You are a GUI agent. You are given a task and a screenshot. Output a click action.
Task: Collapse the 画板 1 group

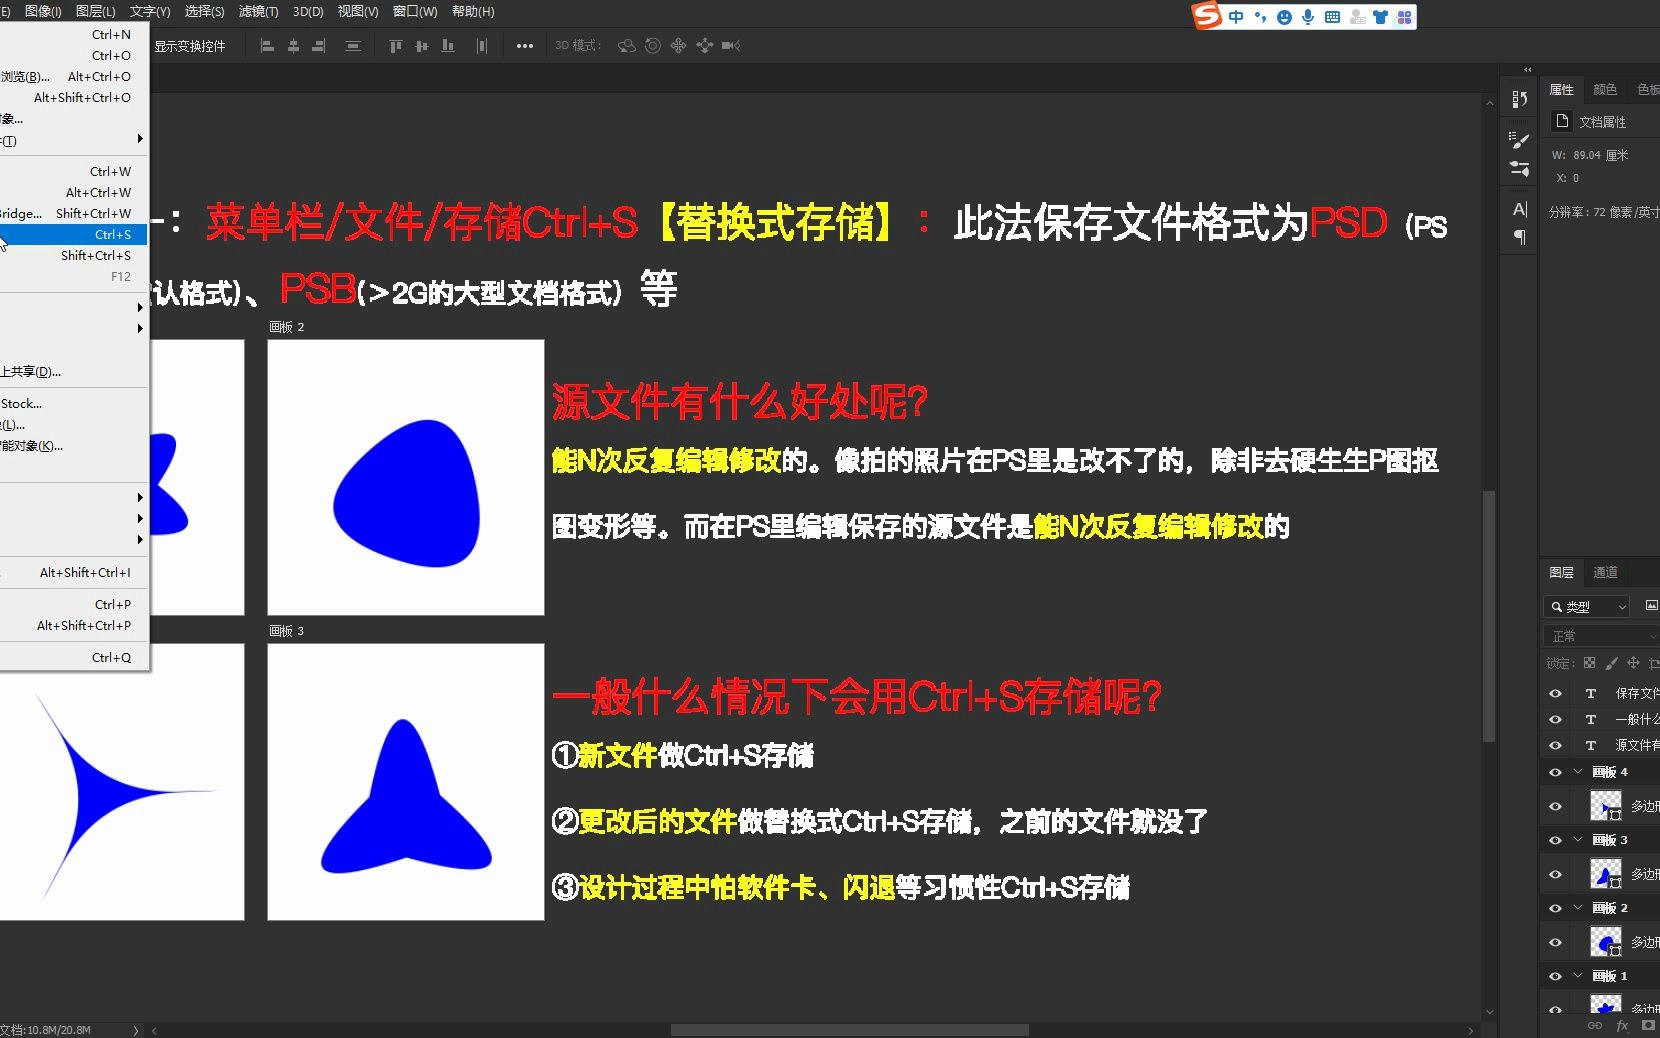click(1578, 976)
